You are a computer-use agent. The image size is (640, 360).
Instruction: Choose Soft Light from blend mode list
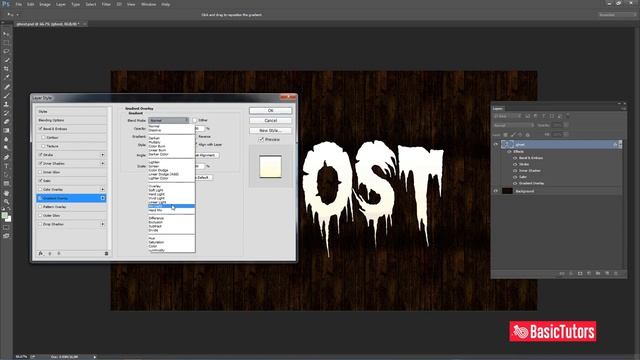point(156,190)
